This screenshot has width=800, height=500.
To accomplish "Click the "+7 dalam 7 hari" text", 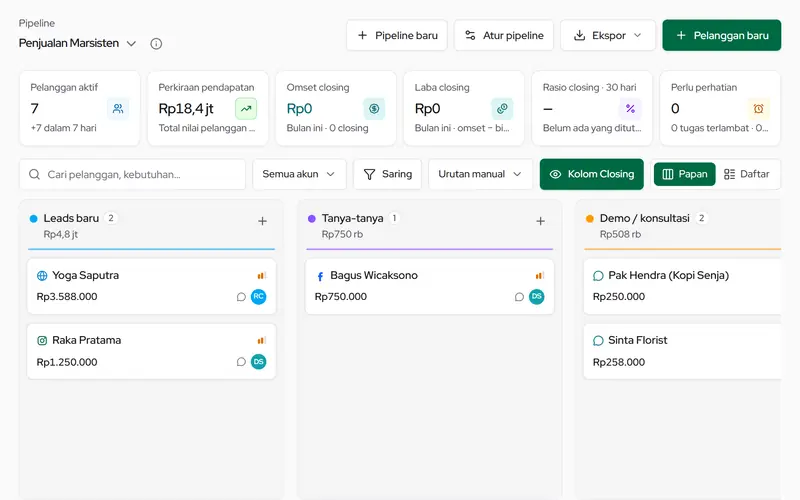I will [x=63, y=128].
